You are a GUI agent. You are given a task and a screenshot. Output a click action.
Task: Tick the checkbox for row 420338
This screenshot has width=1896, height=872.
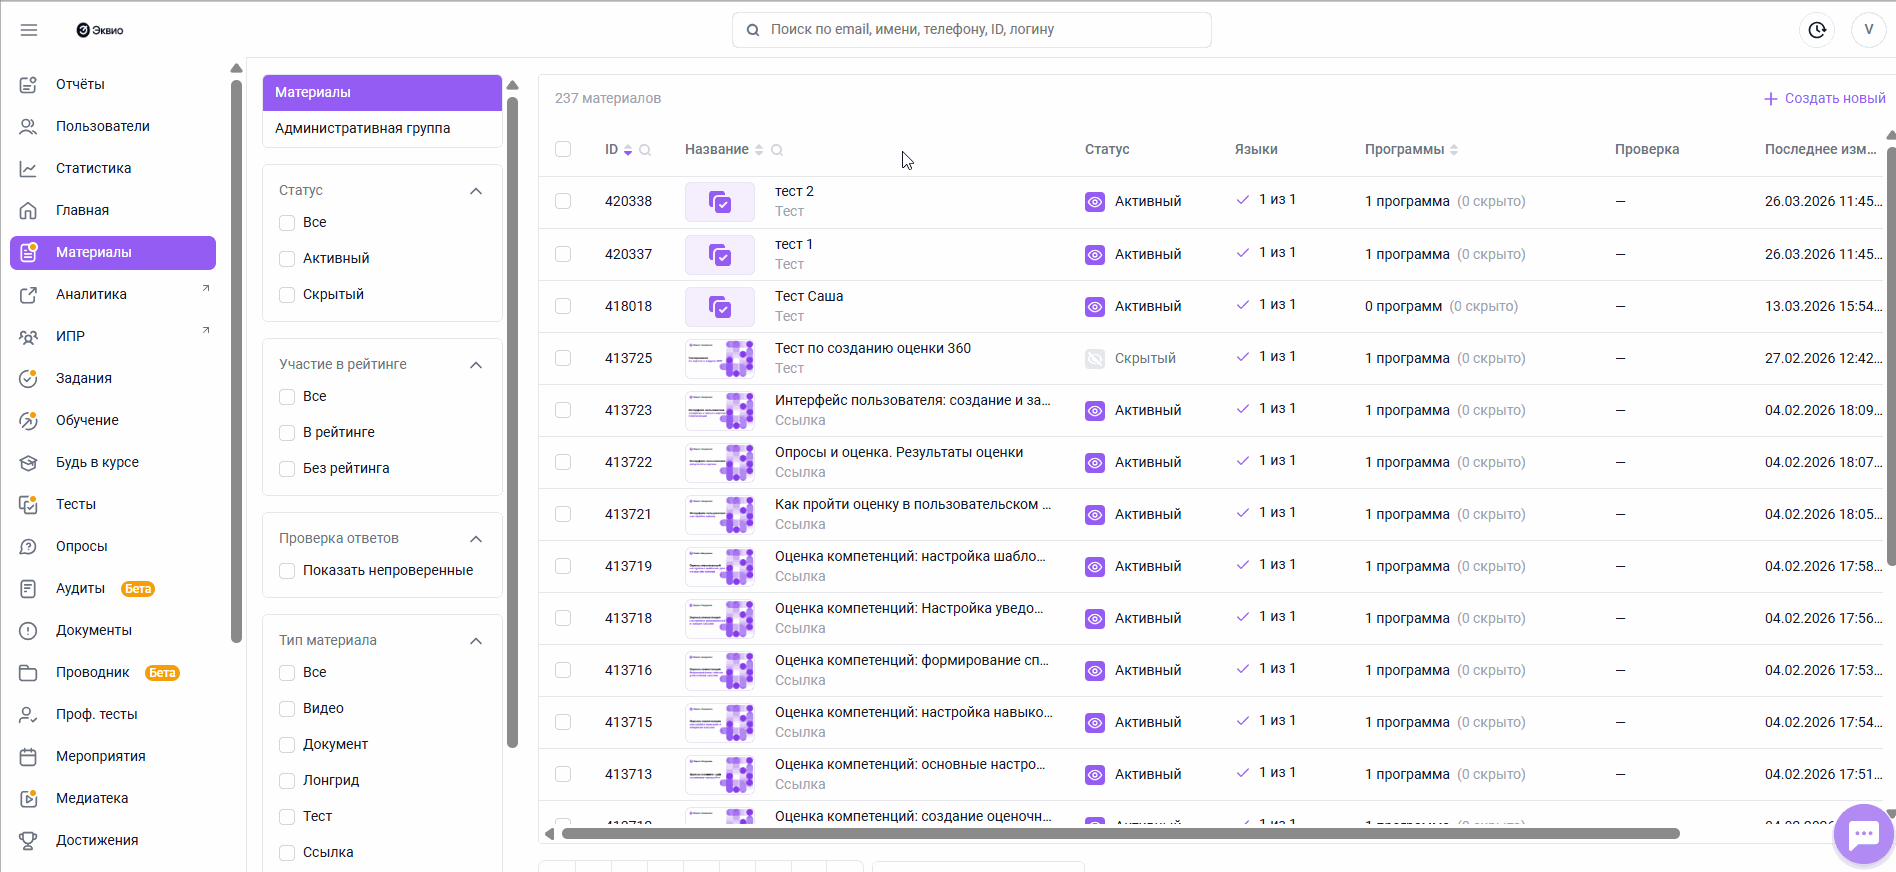tap(563, 202)
